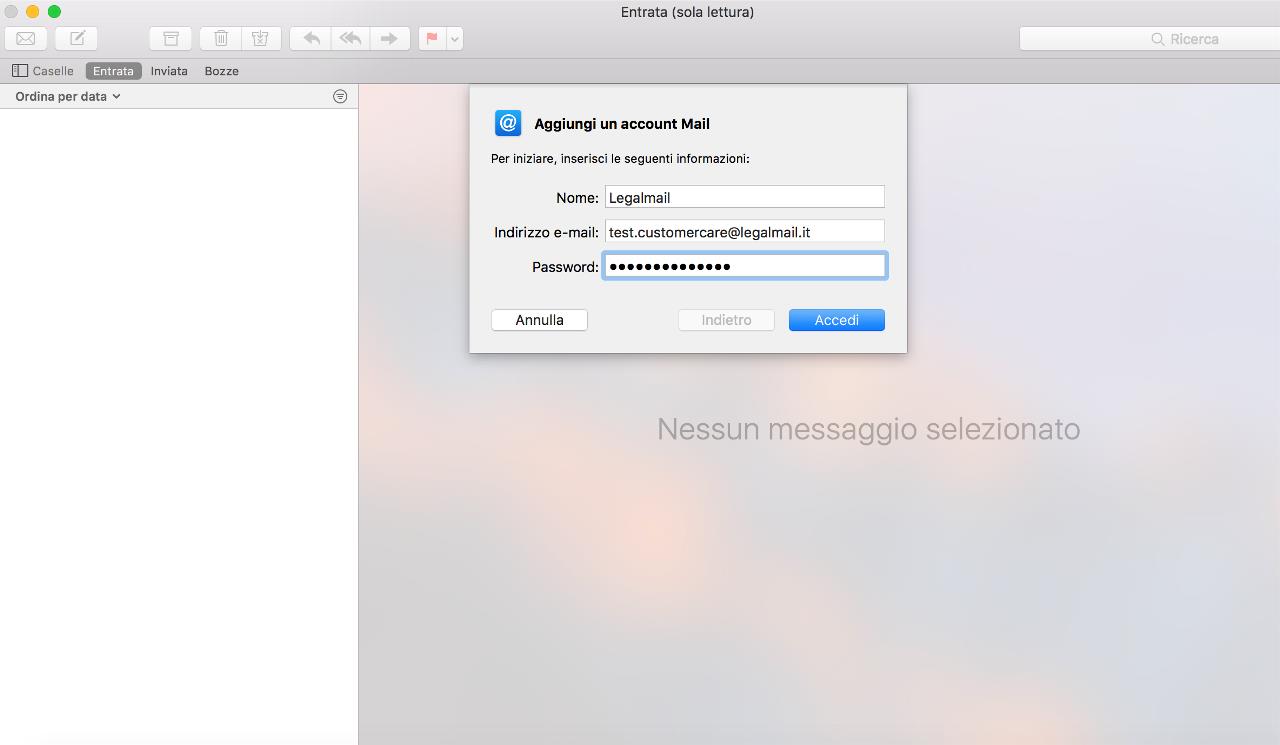Click the trash Delete icon

click(x=221, y=39)
